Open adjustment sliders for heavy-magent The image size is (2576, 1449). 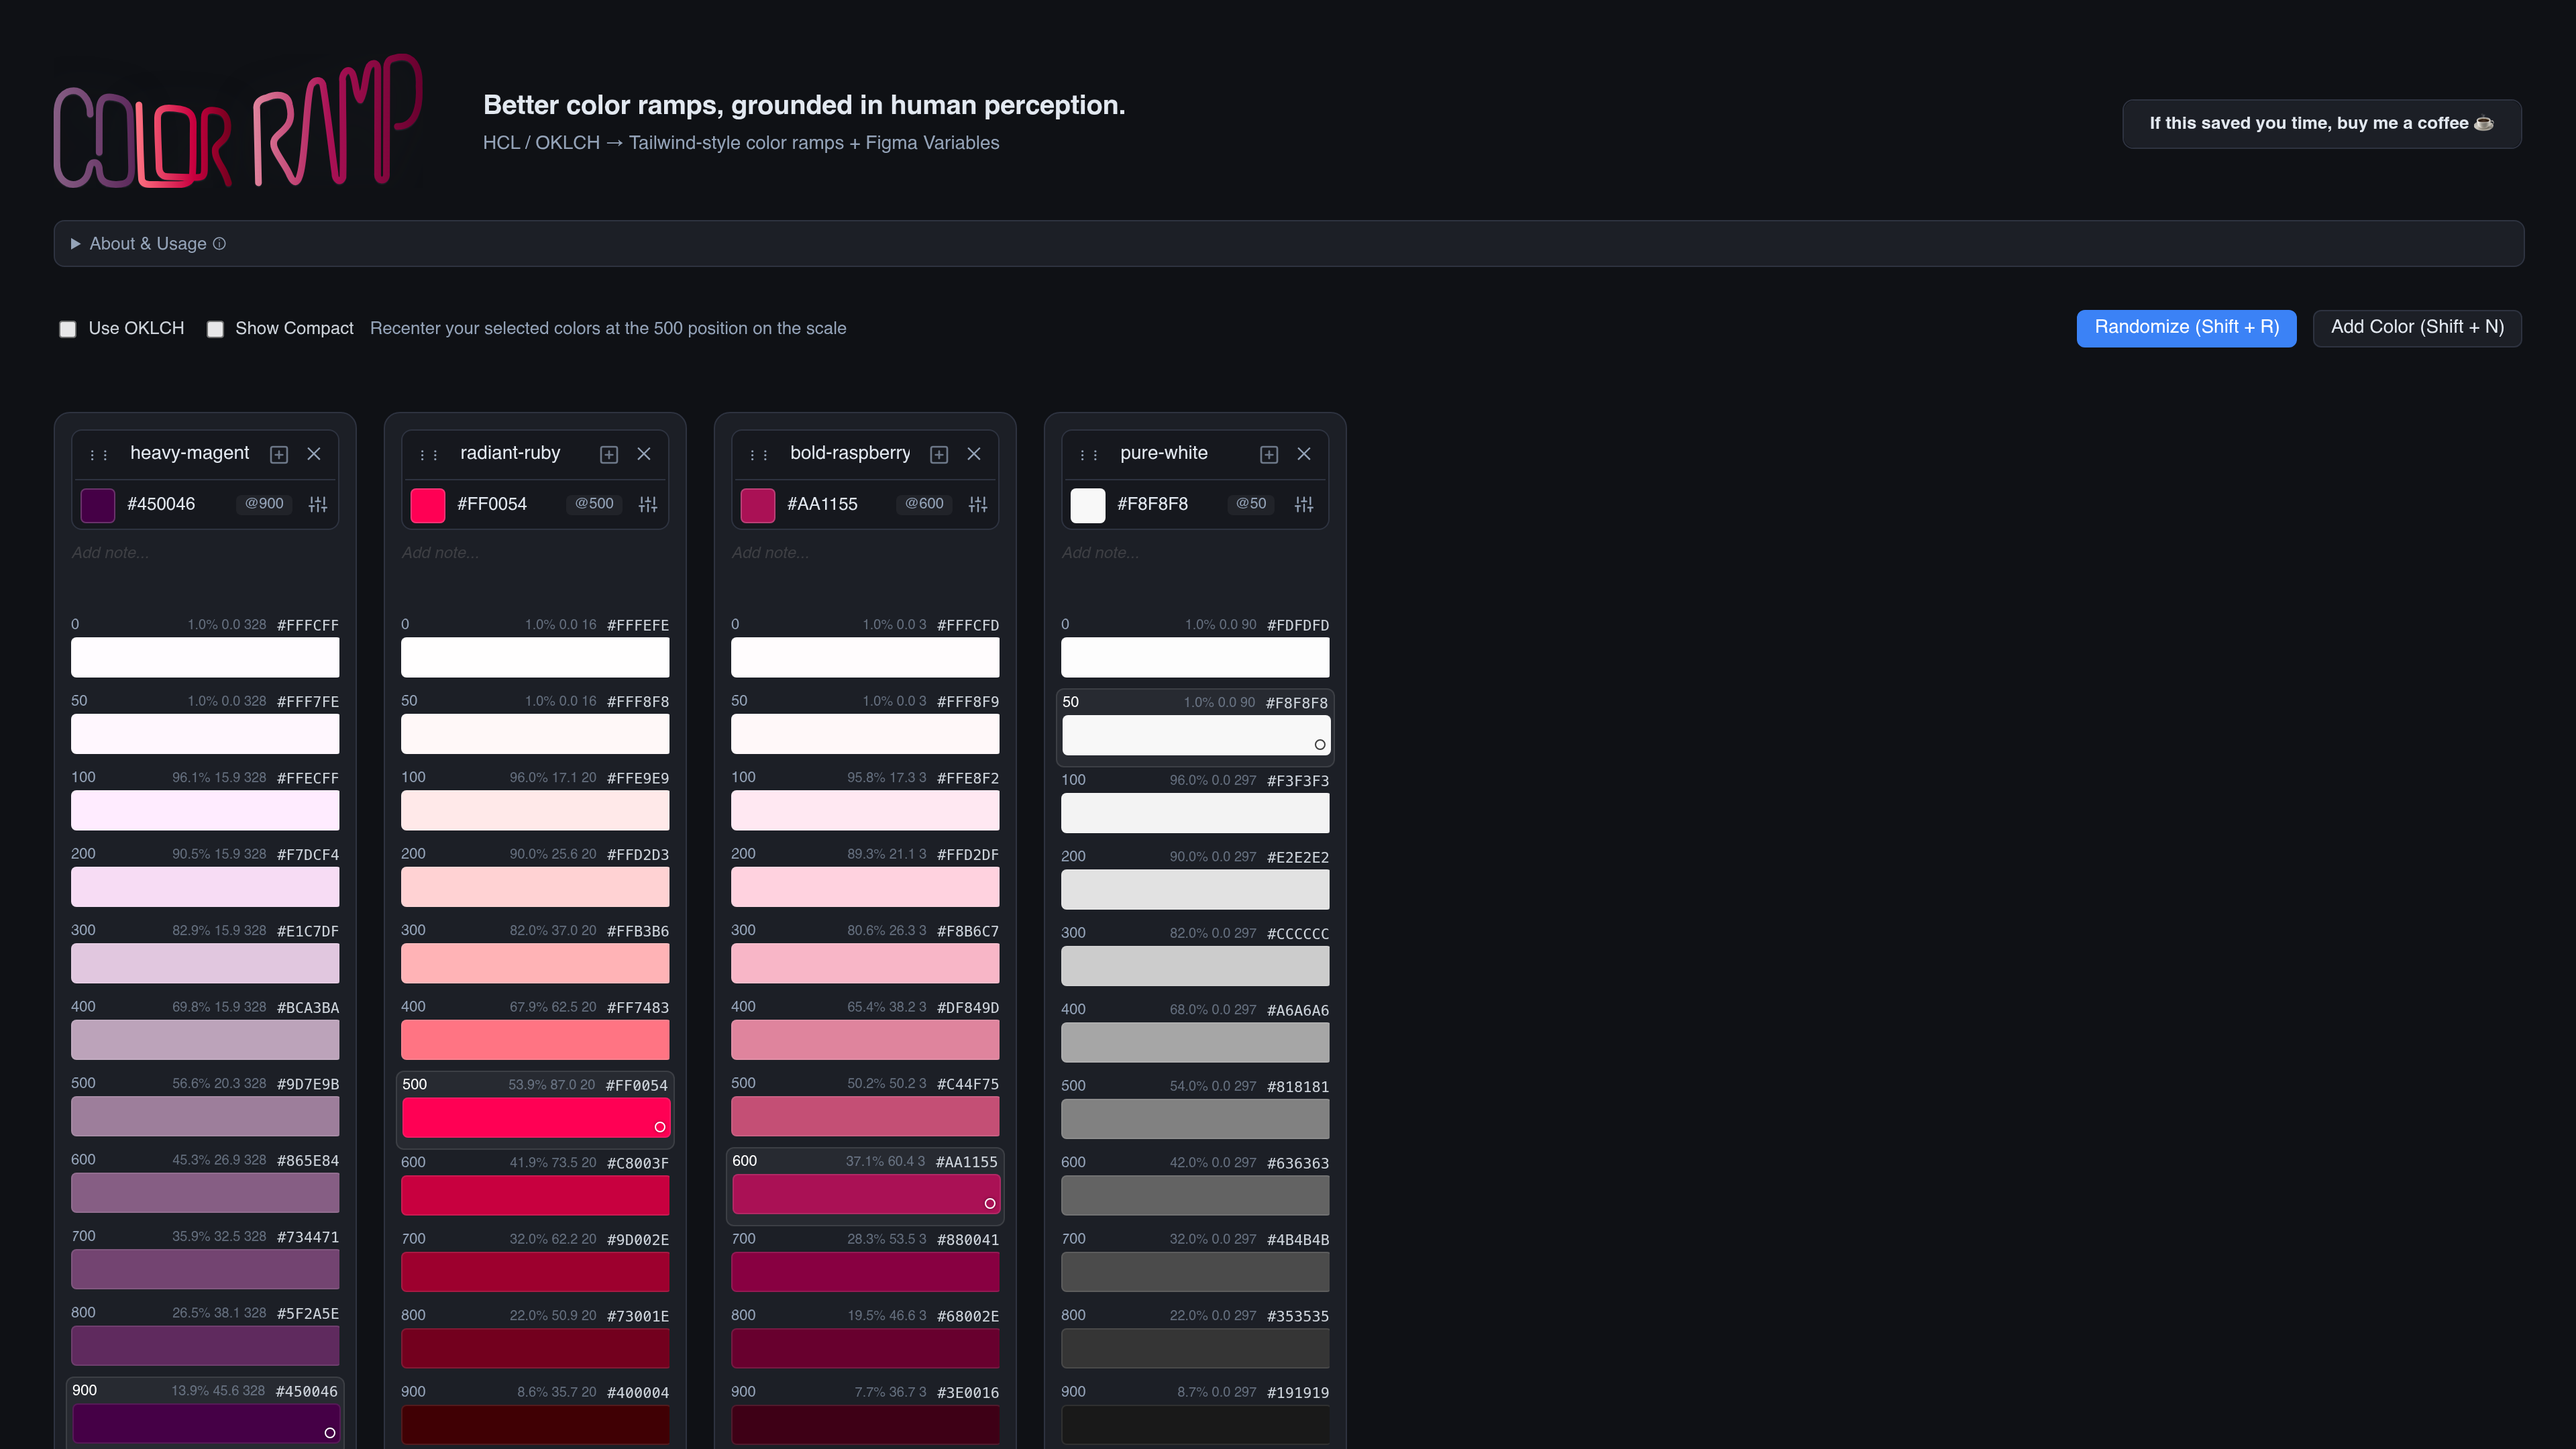(318, 504)
